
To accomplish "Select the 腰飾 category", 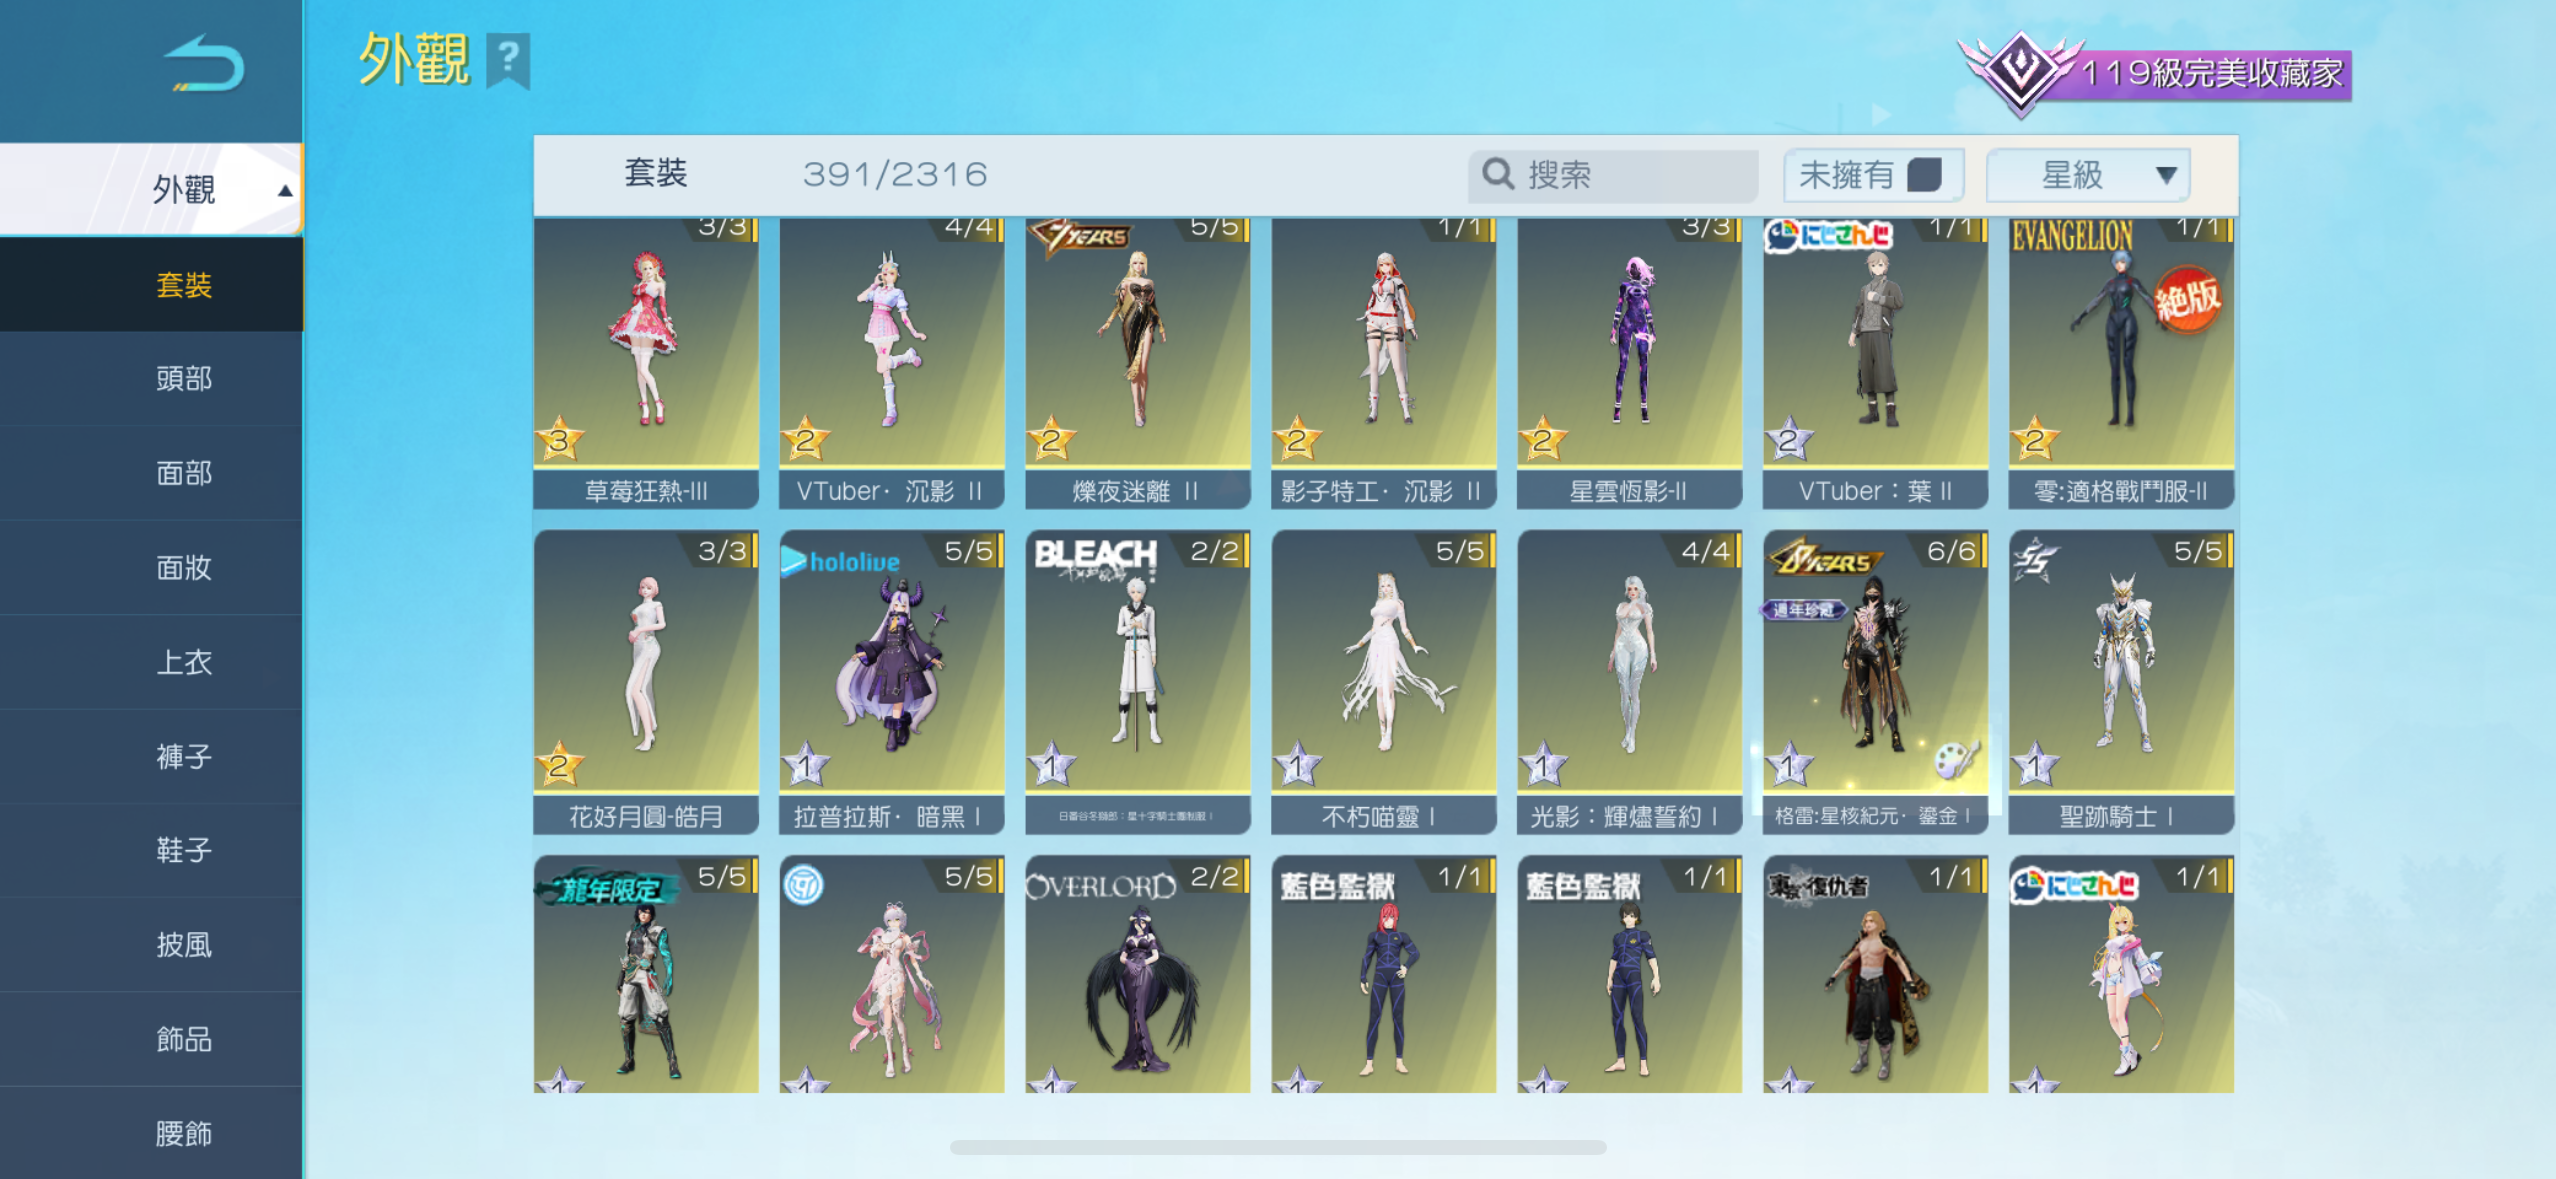I will click(152, 1133).
